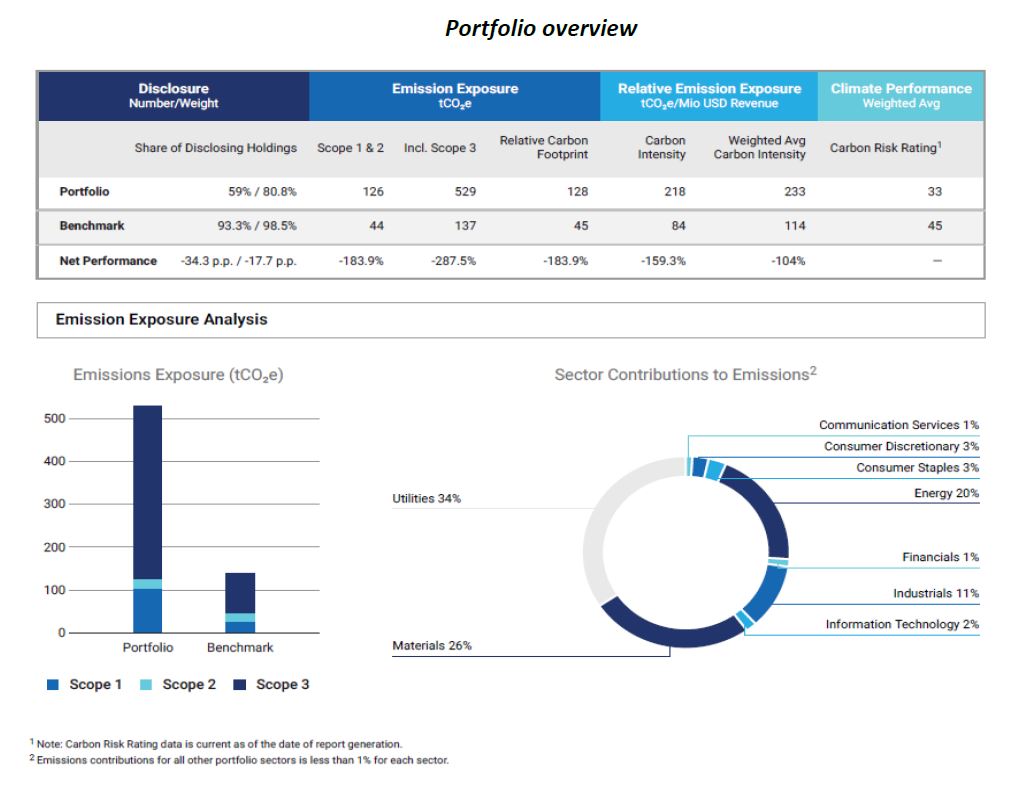This screenshot has height=786, width=1032.
Task: Click the Portfolio relative carbon footprint "128"
Action: [577, 192]
